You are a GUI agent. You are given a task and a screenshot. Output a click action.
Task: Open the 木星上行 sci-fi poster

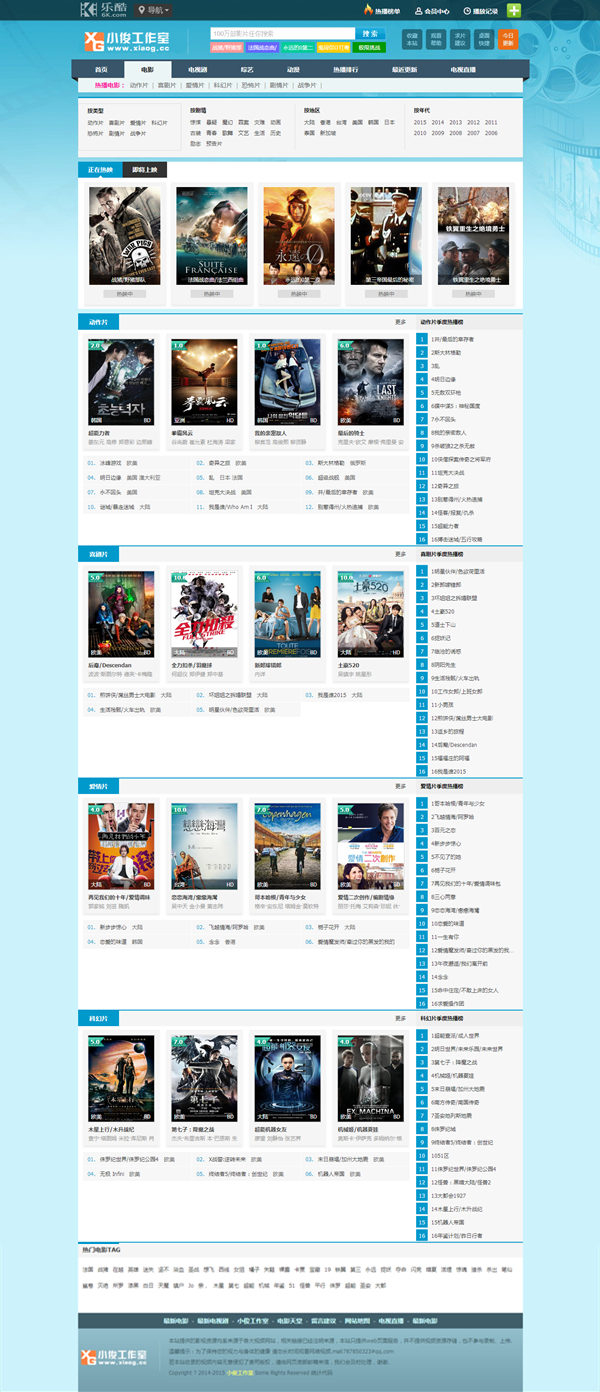(121, 1079)
